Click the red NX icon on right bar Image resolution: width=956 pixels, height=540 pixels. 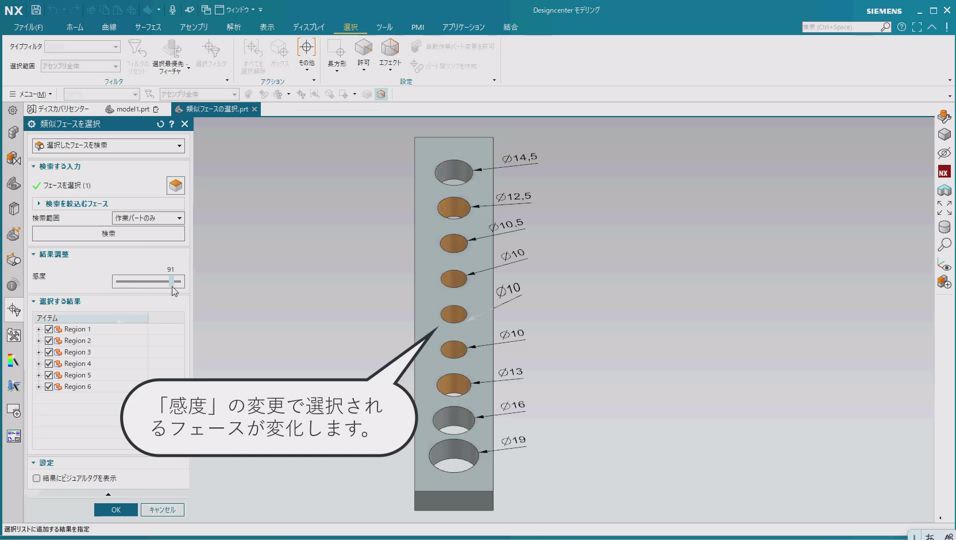click(x=944, y=172)
